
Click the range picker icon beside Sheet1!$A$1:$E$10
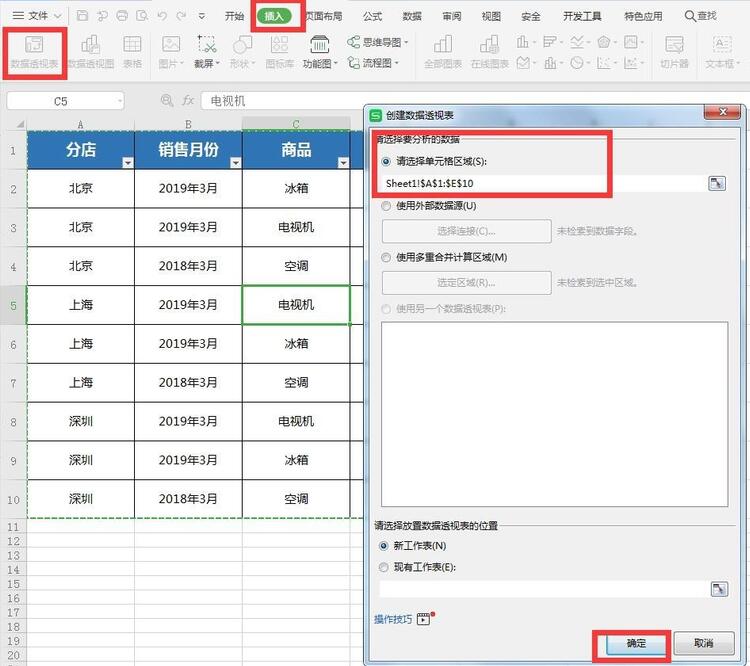tap(717, 183)
